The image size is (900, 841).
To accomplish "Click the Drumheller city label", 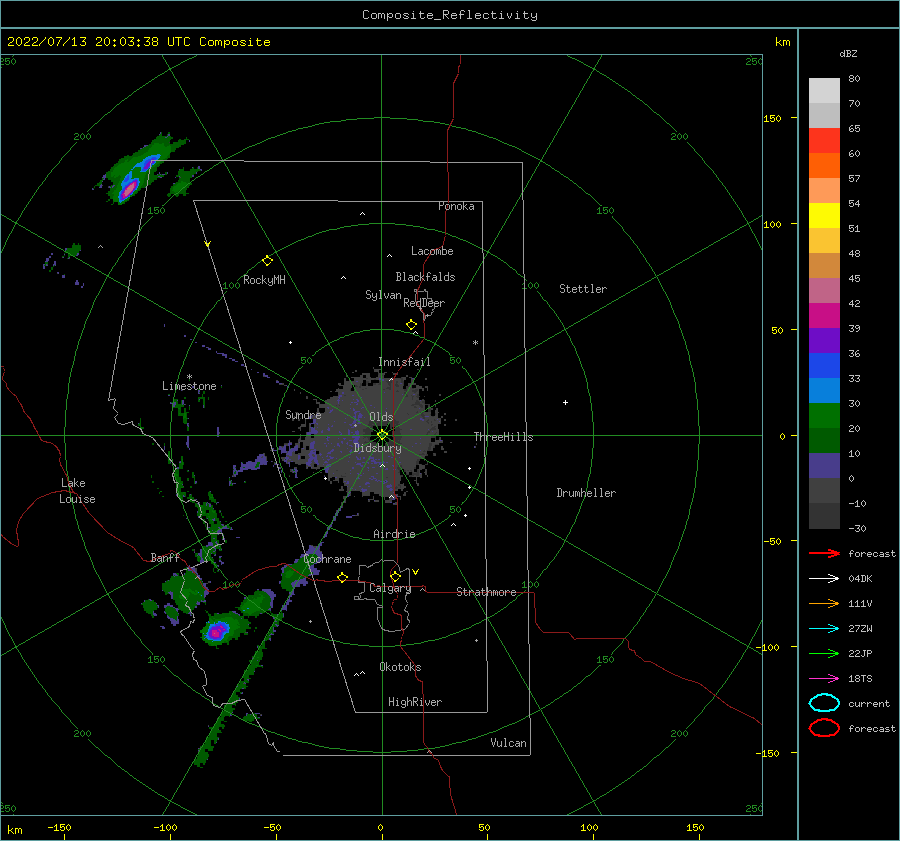I will click(x=586, y=493).
